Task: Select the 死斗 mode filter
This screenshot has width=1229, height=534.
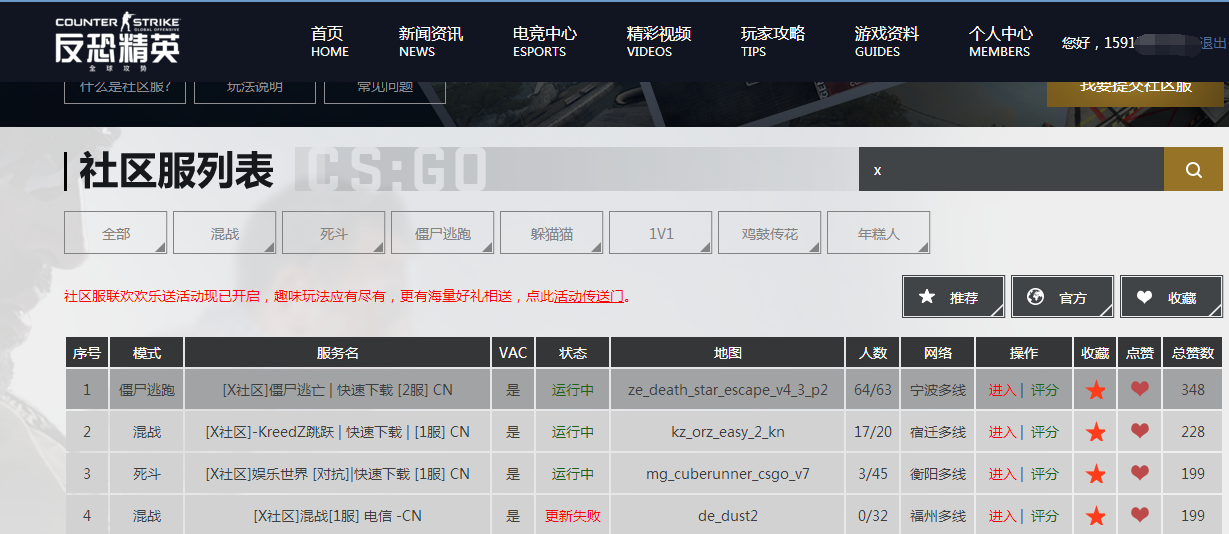Action: 333,233
